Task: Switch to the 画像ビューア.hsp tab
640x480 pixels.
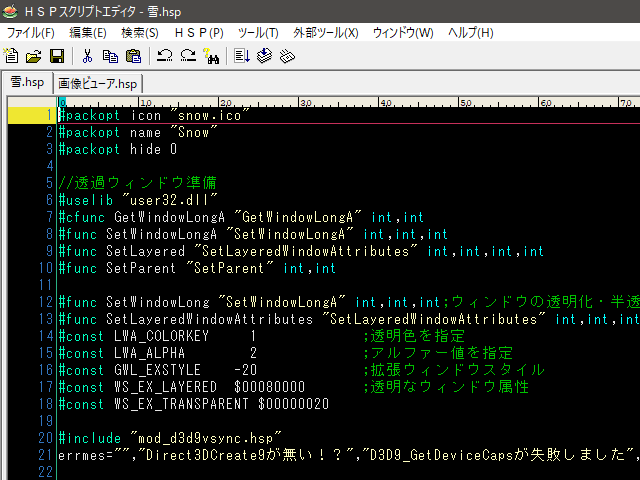Action: click(98, 84)
